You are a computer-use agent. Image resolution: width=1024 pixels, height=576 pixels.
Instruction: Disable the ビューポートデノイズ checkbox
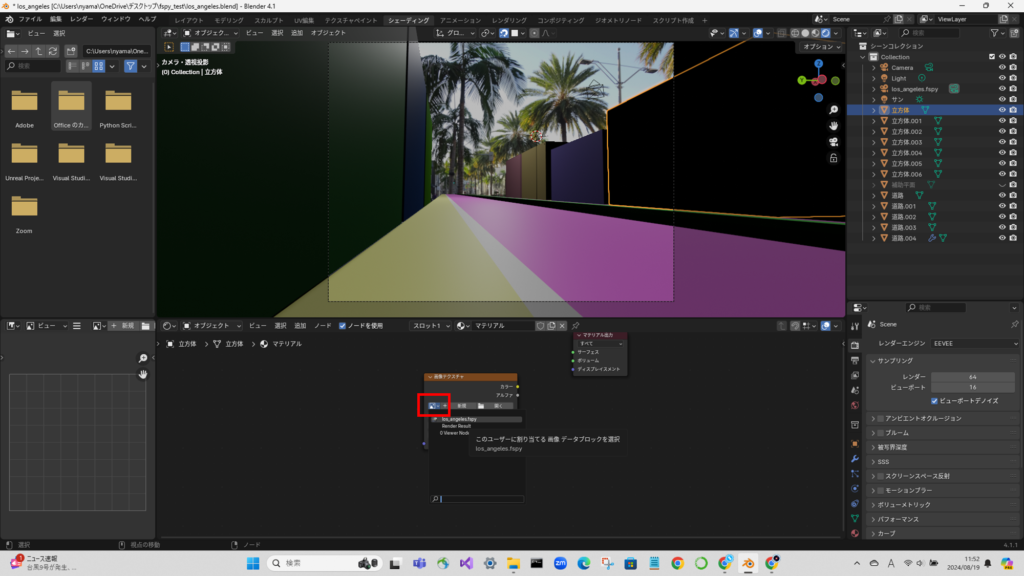tap(934, 400)
